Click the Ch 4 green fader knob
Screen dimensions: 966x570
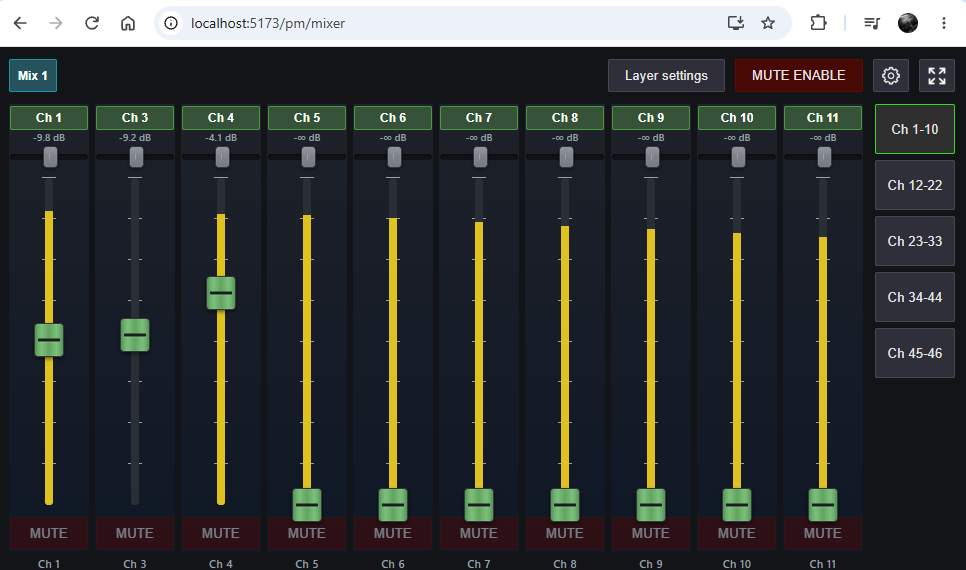[x=221, y=293]
